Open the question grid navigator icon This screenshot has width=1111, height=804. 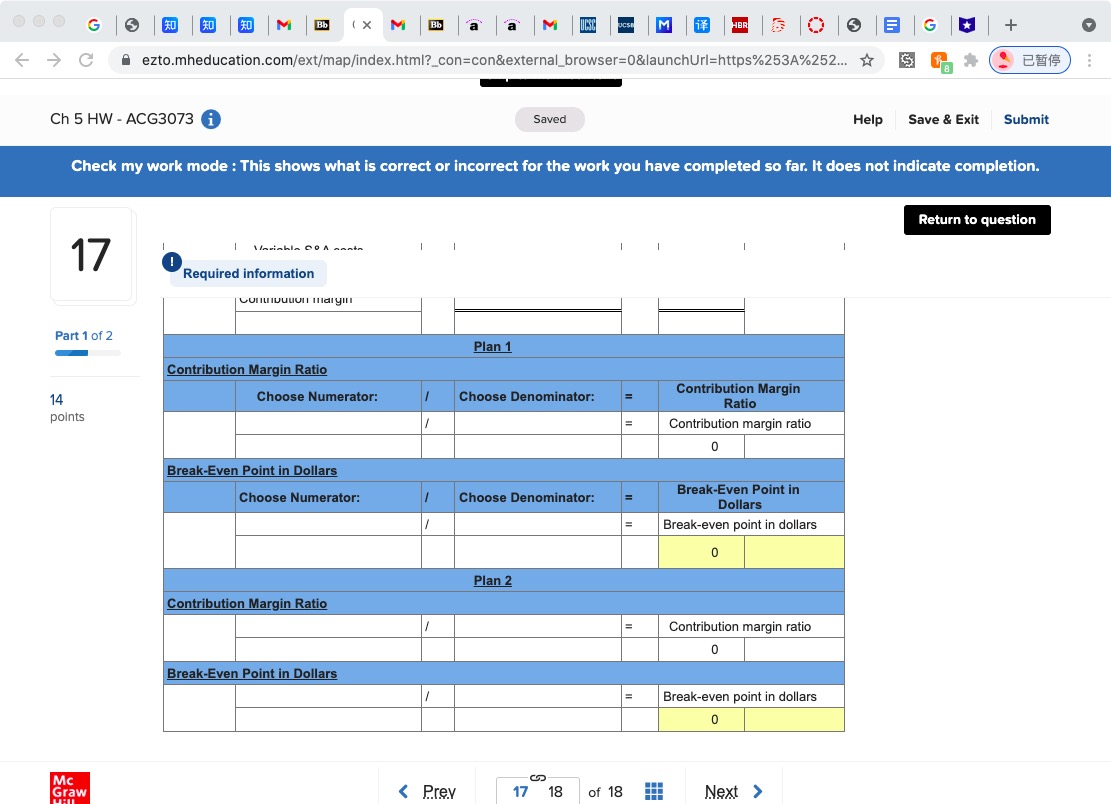point(654,791)
